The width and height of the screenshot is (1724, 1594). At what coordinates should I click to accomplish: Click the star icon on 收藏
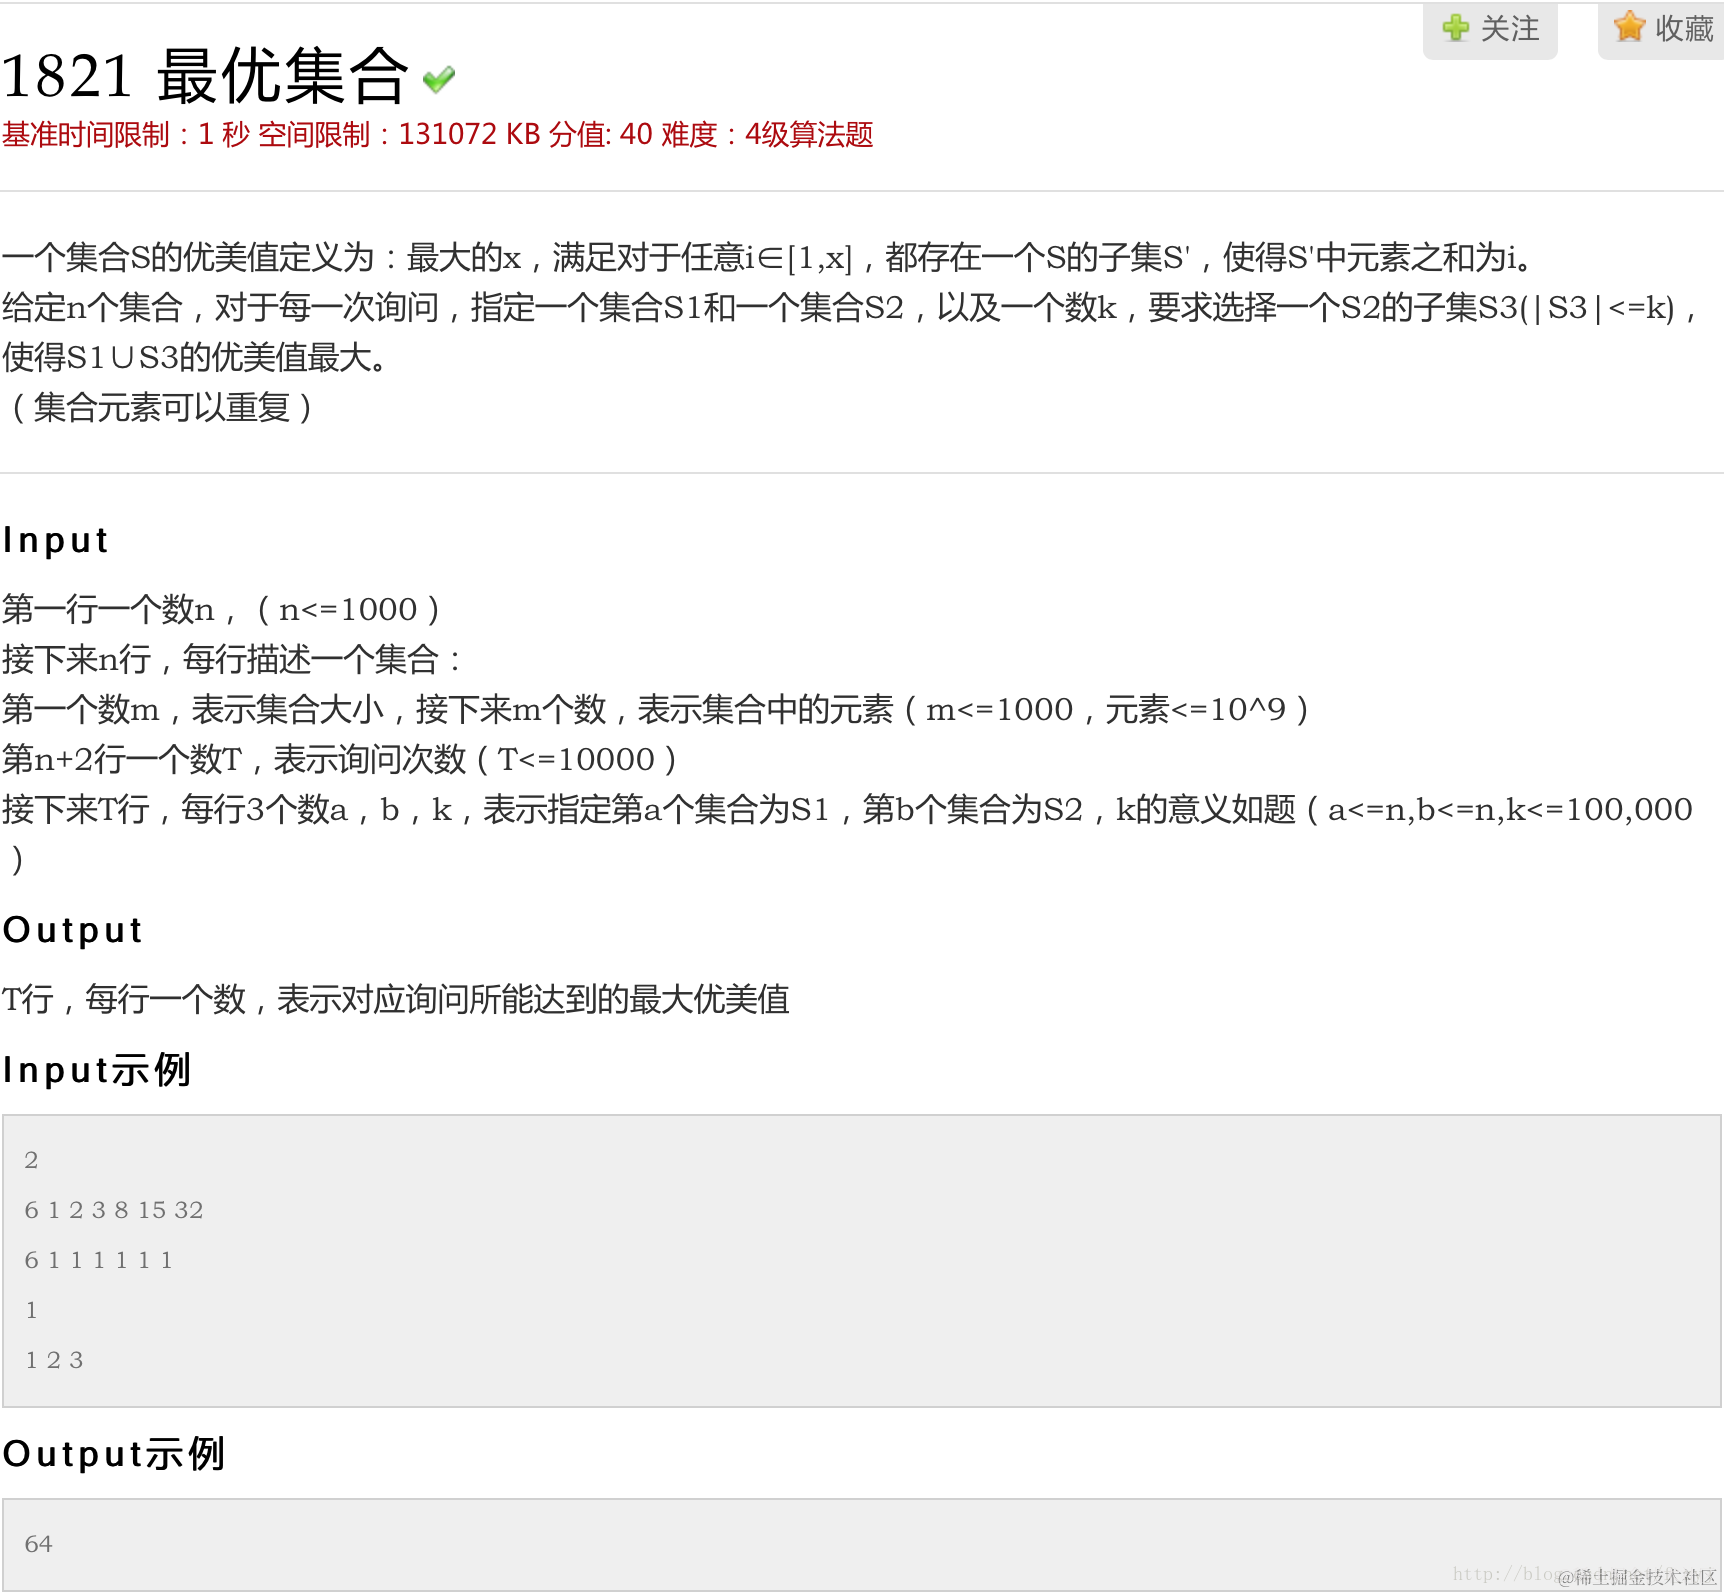tap(1629, 27)
